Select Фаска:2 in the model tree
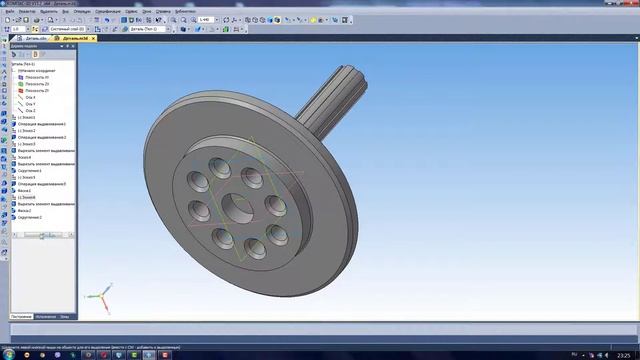Viewport: 640px width, 360px height. 24,211
